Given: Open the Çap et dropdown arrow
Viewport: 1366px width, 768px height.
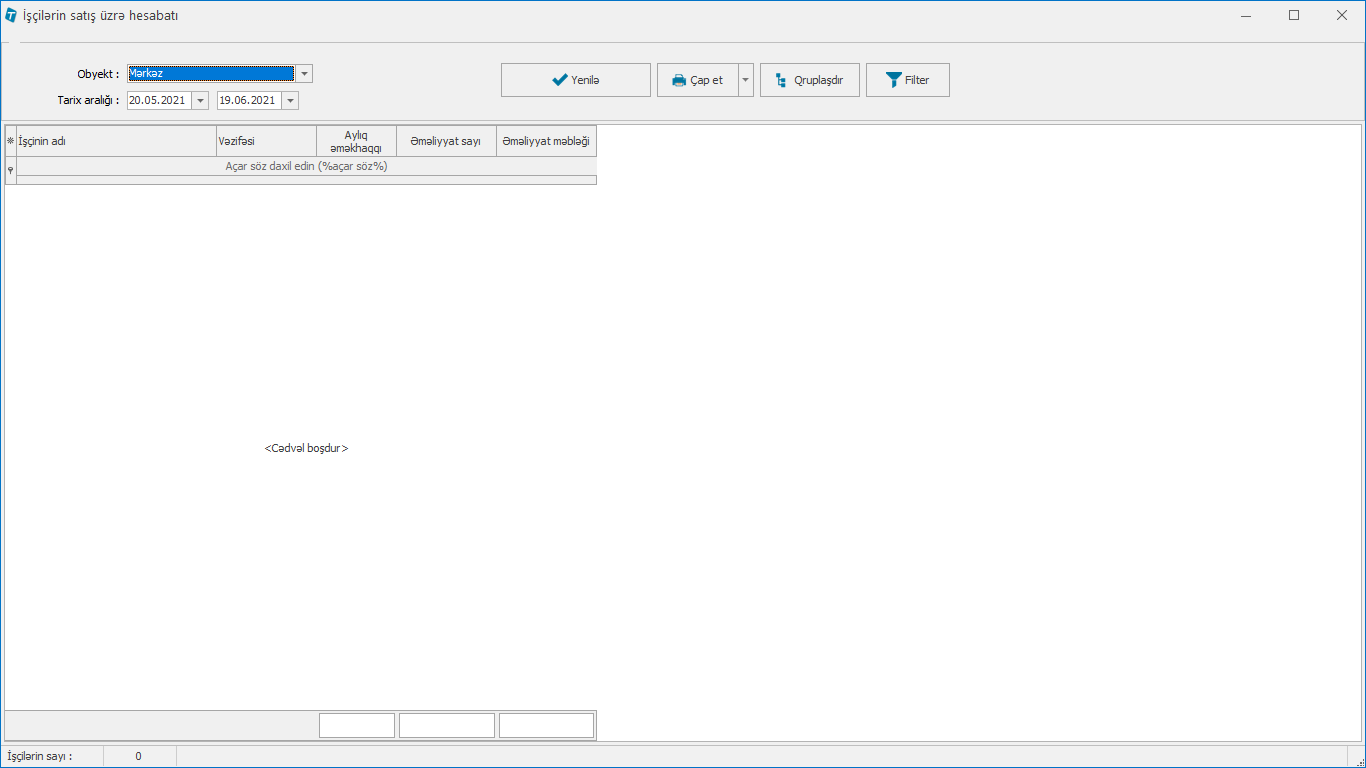Looking at the screenshot, I should coord(746,80).
